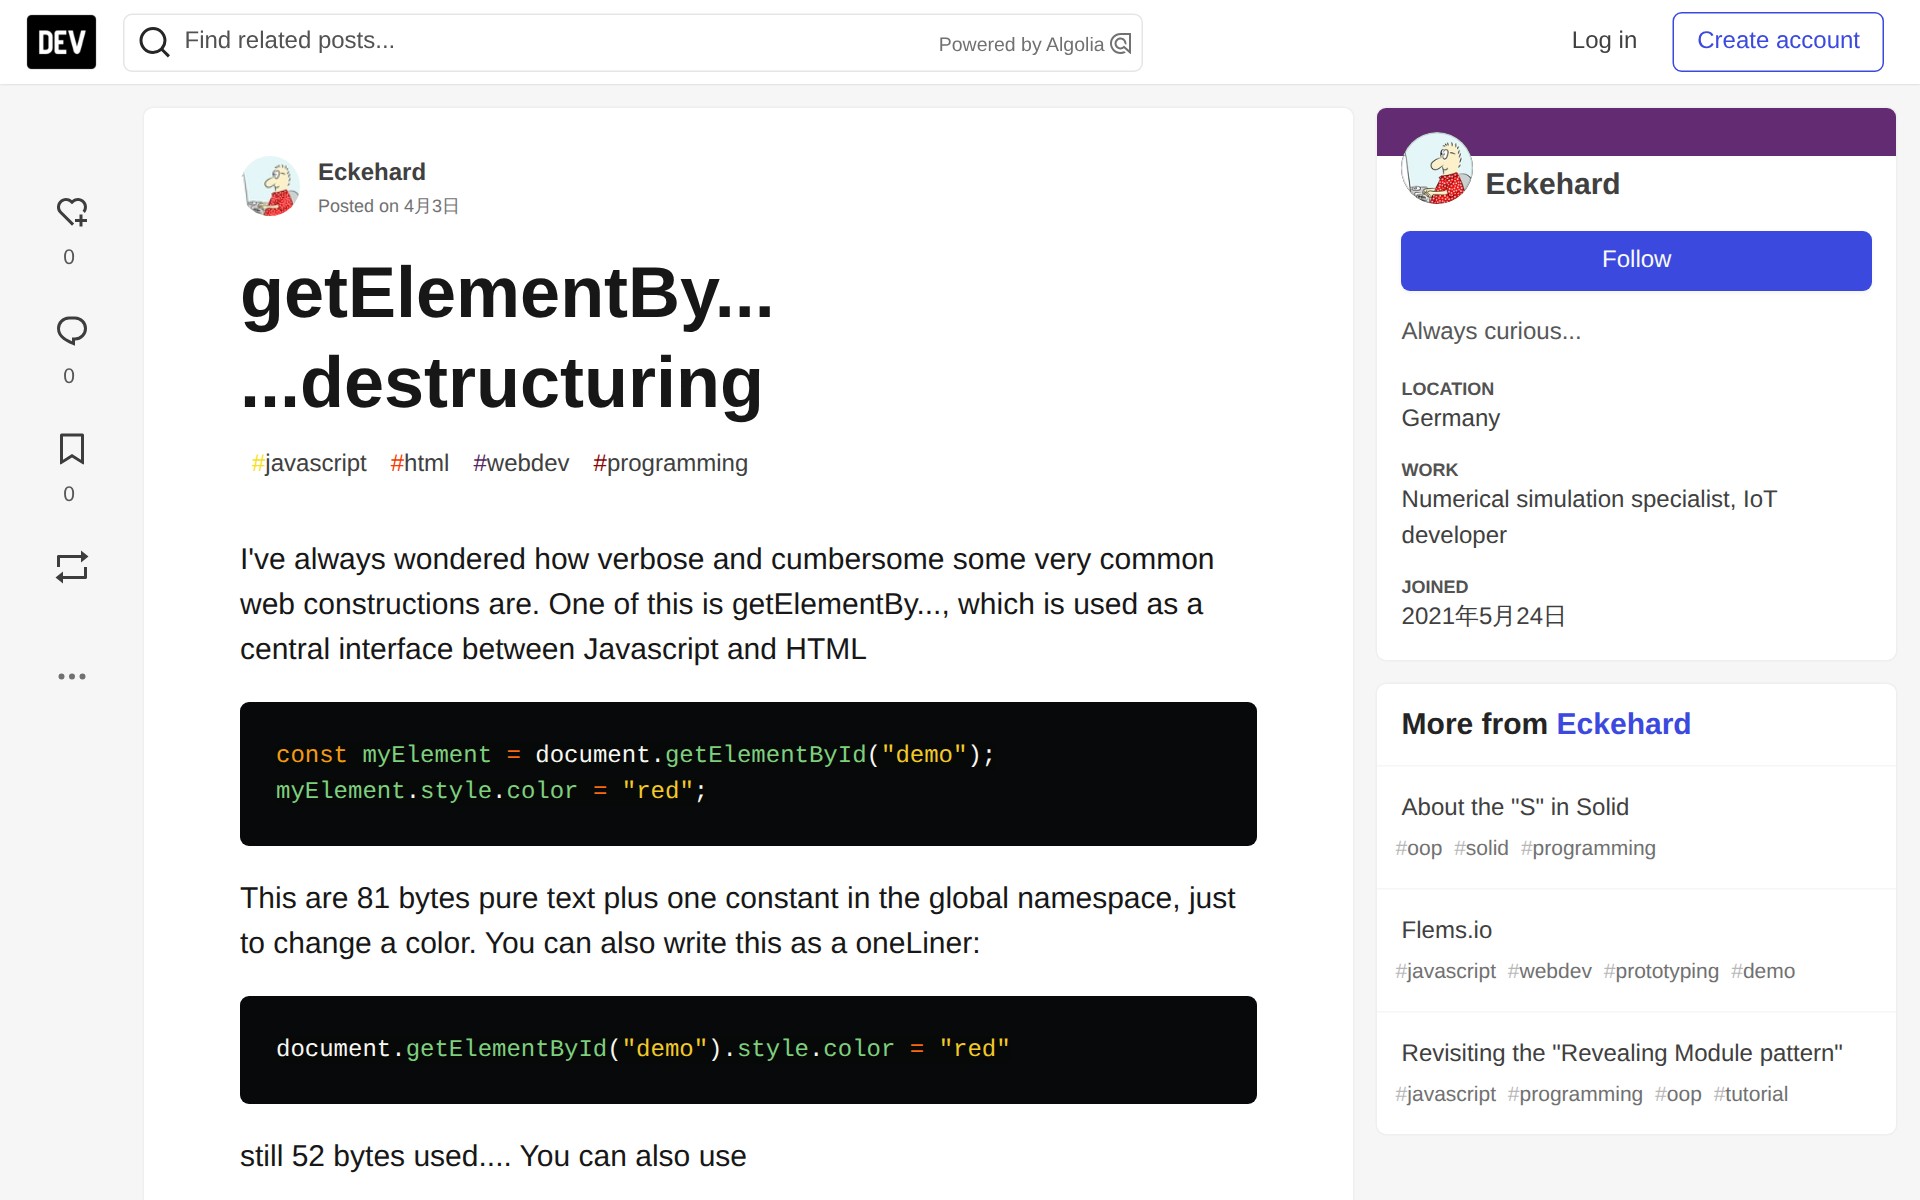Save the post with the bookmark icon
Image resolution: width=1920 pixels, height=1200 pixels.
pos(71,449)
